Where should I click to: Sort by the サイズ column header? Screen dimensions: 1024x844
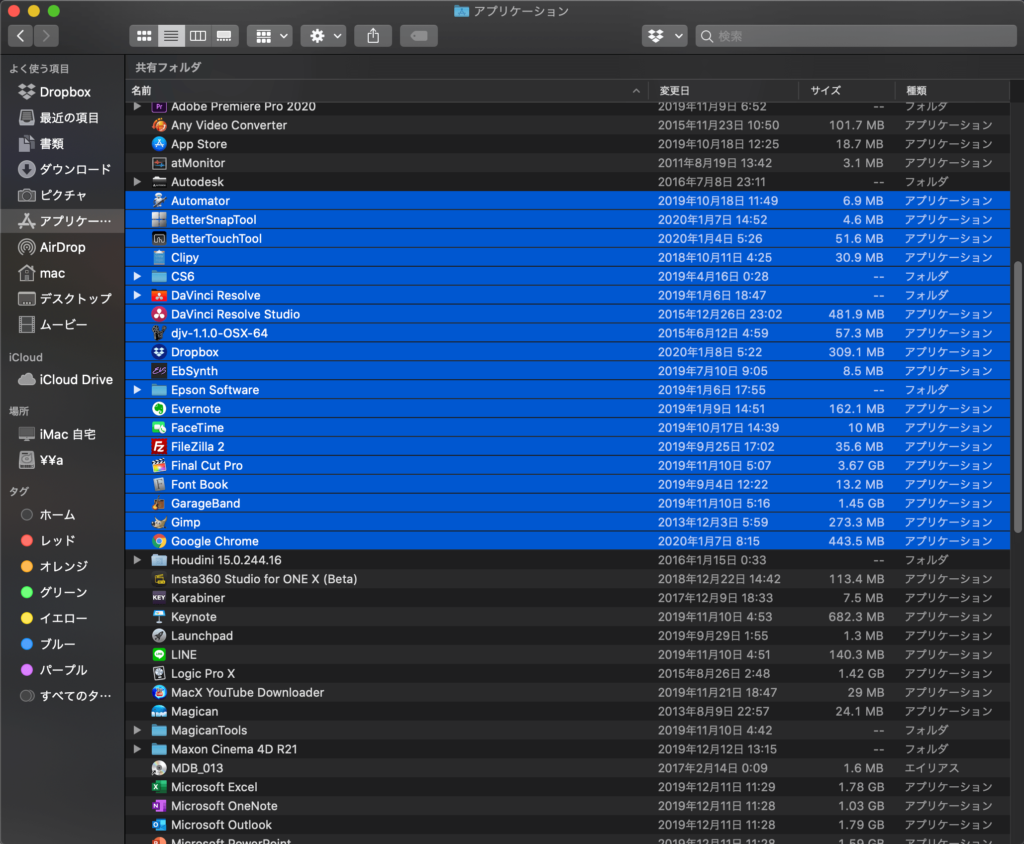pyautogui.click(x=847, y=91)
